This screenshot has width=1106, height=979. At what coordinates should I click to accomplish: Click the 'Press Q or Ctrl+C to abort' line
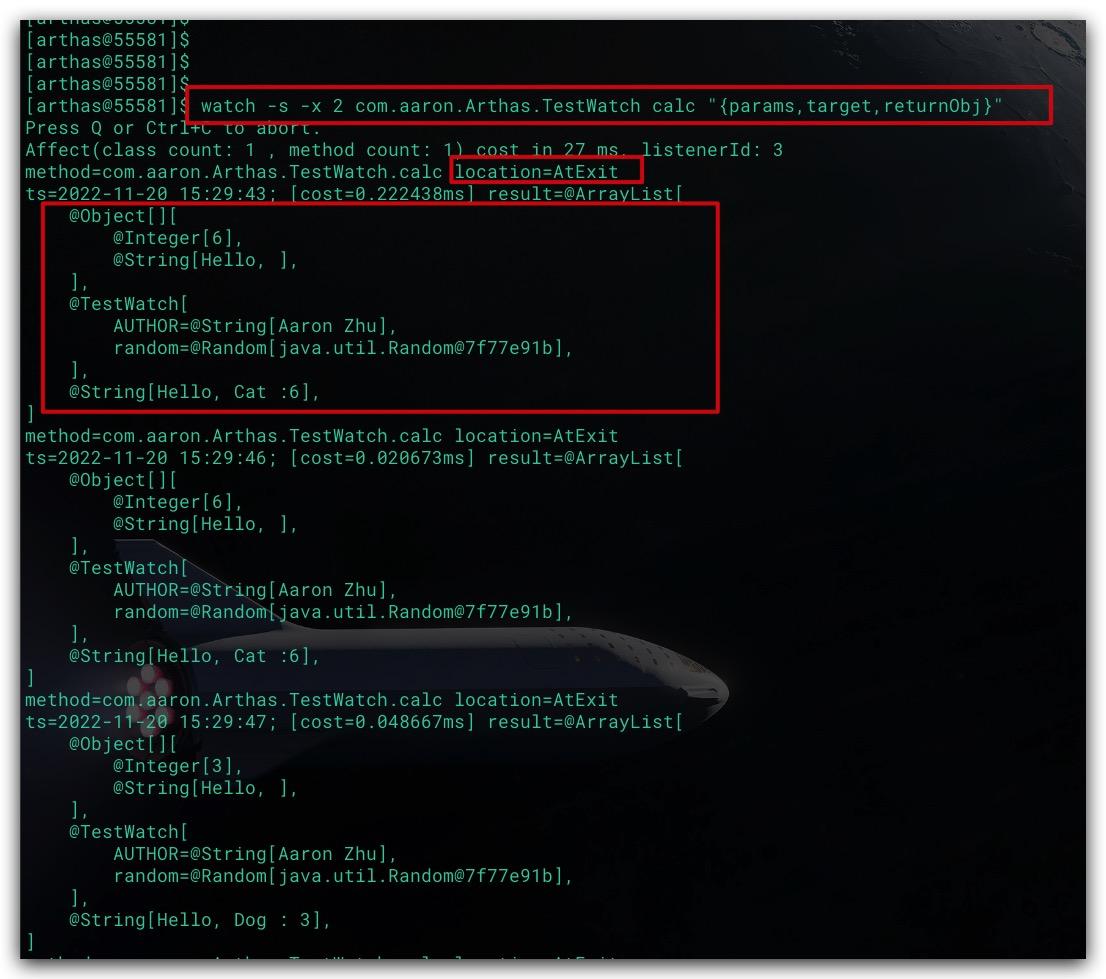(172, 128)
